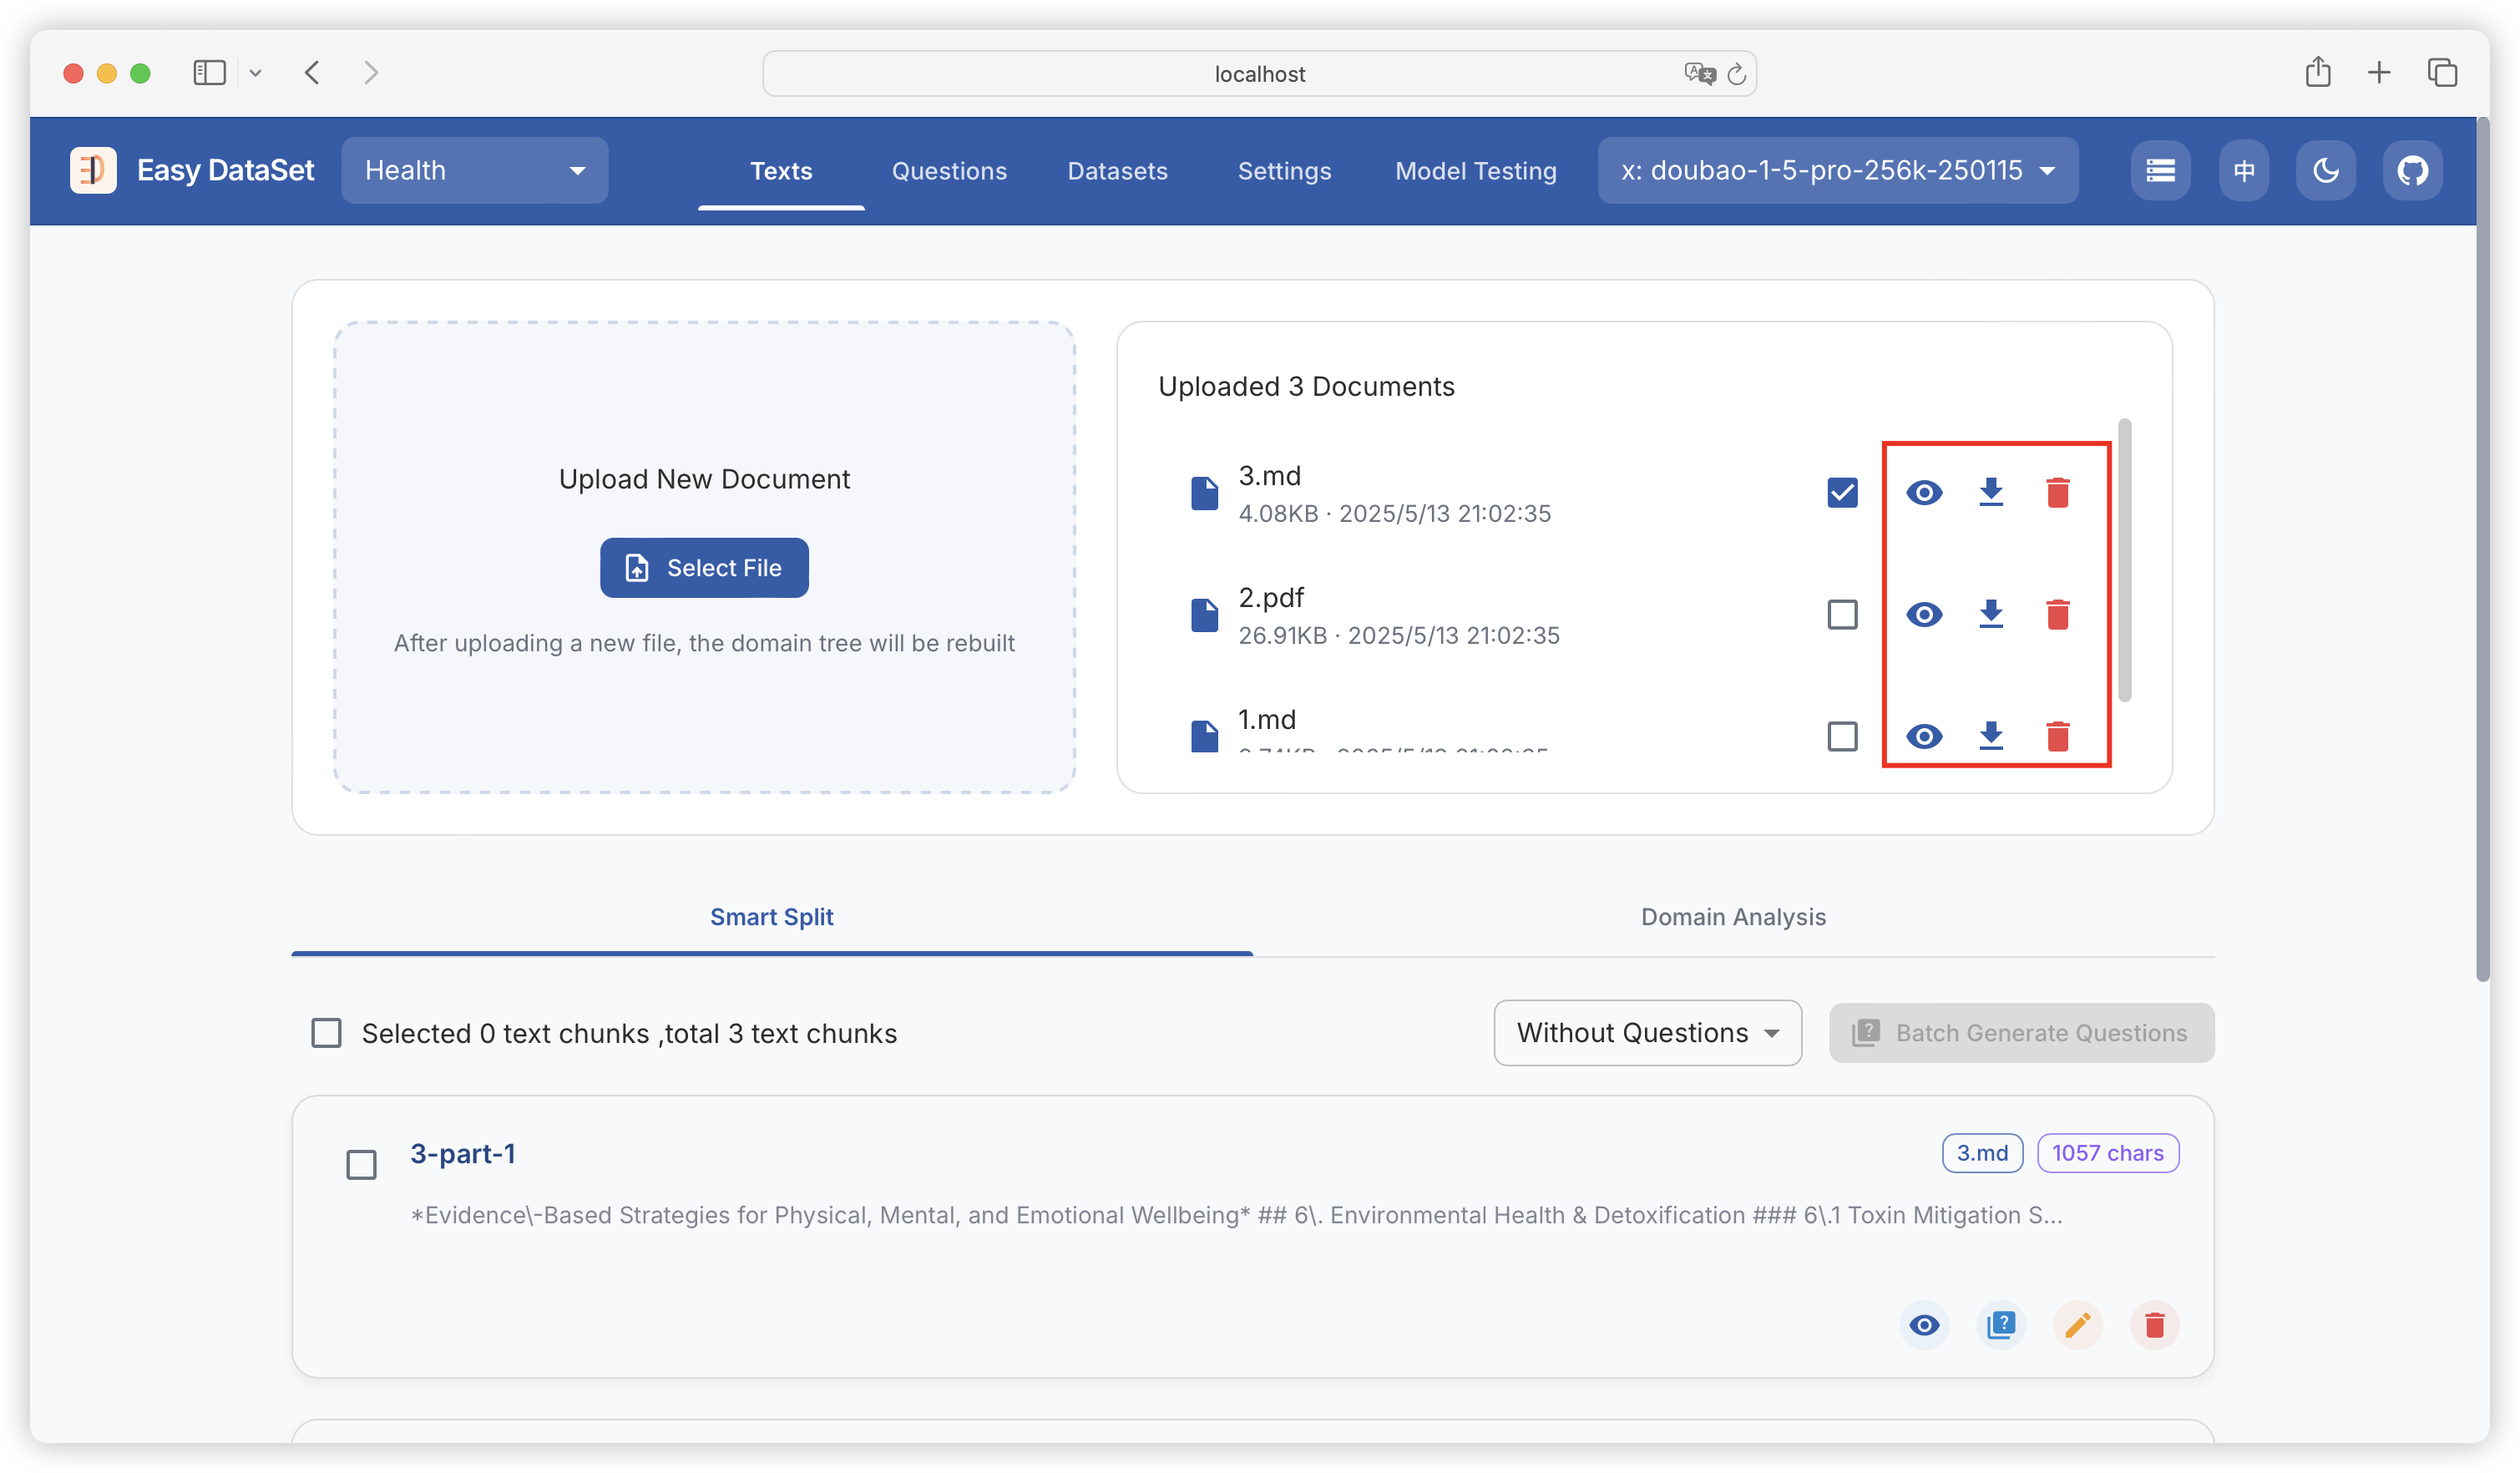This screenshot has height=1473, width=2520.
Task: Open the Health project dropdown
Action: pos(474,171)
